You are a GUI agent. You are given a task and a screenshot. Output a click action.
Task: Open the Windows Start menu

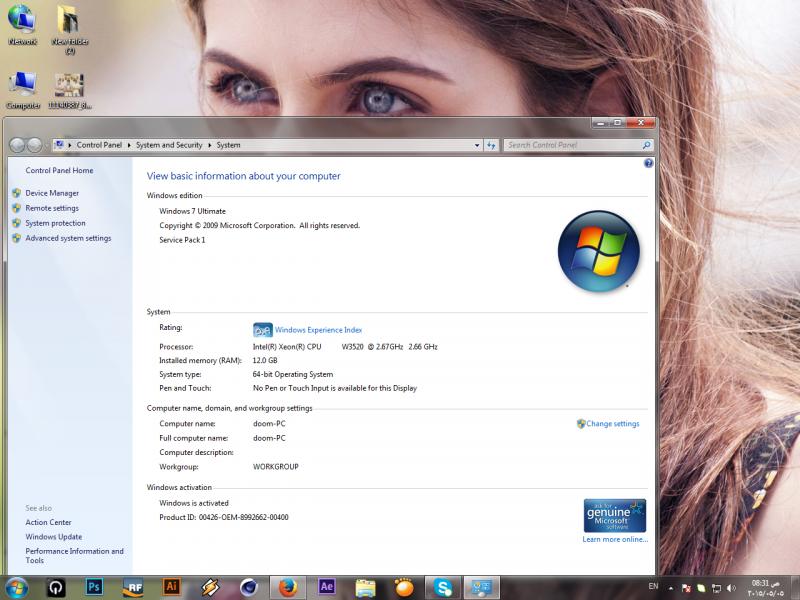16,588
